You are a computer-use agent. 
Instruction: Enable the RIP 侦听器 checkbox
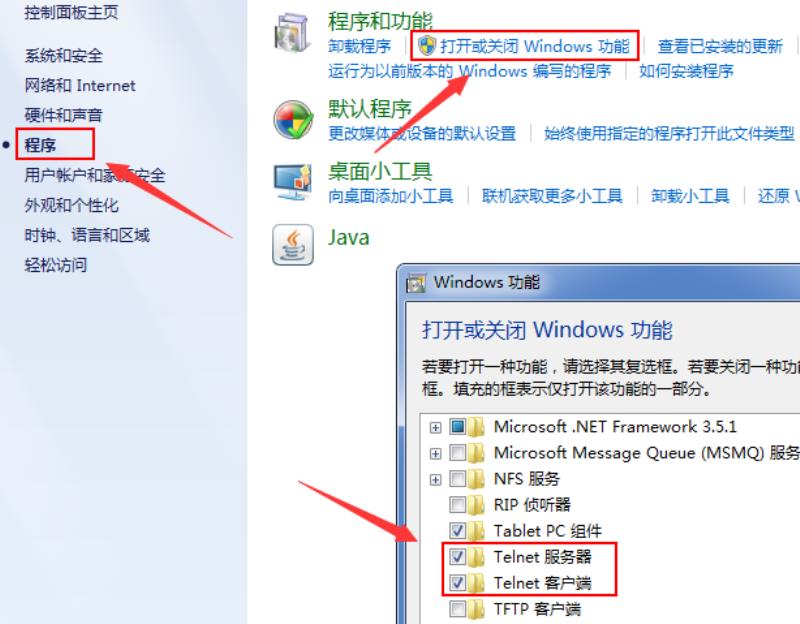coord(458,505)
